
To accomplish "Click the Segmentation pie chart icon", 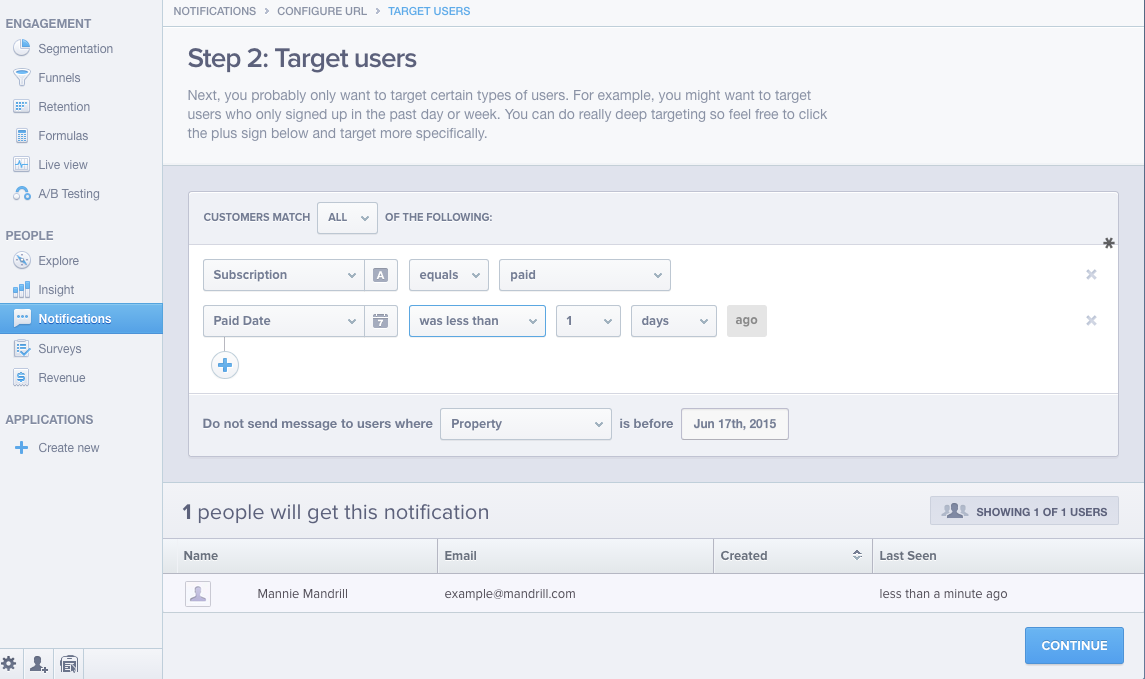I will pos(22,48).
